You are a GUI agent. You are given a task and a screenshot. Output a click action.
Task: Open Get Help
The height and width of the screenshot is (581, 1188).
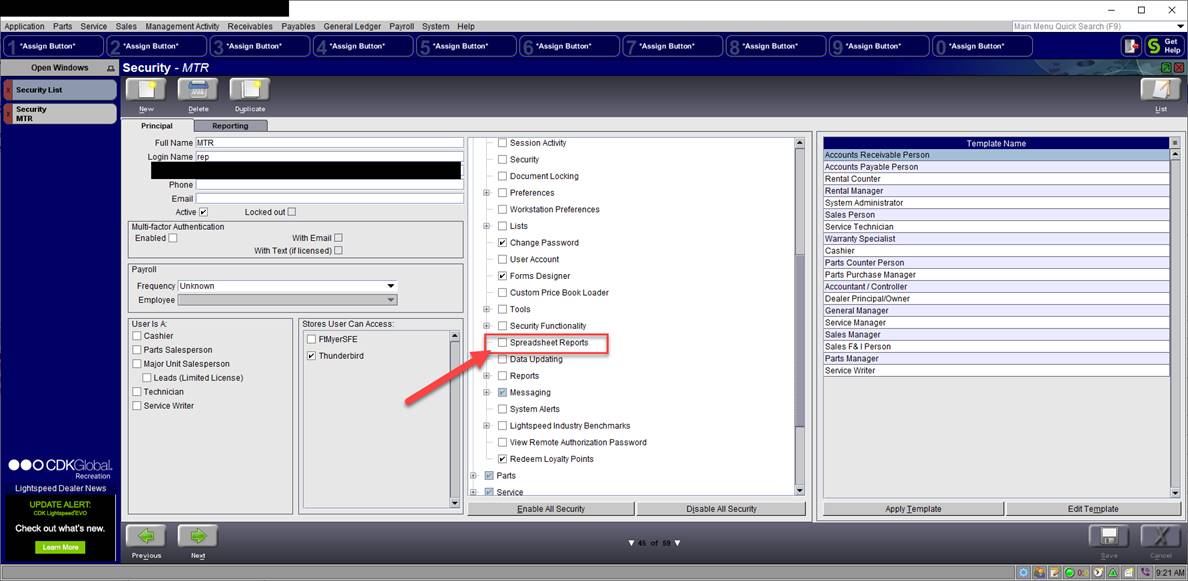point(1163,46)
